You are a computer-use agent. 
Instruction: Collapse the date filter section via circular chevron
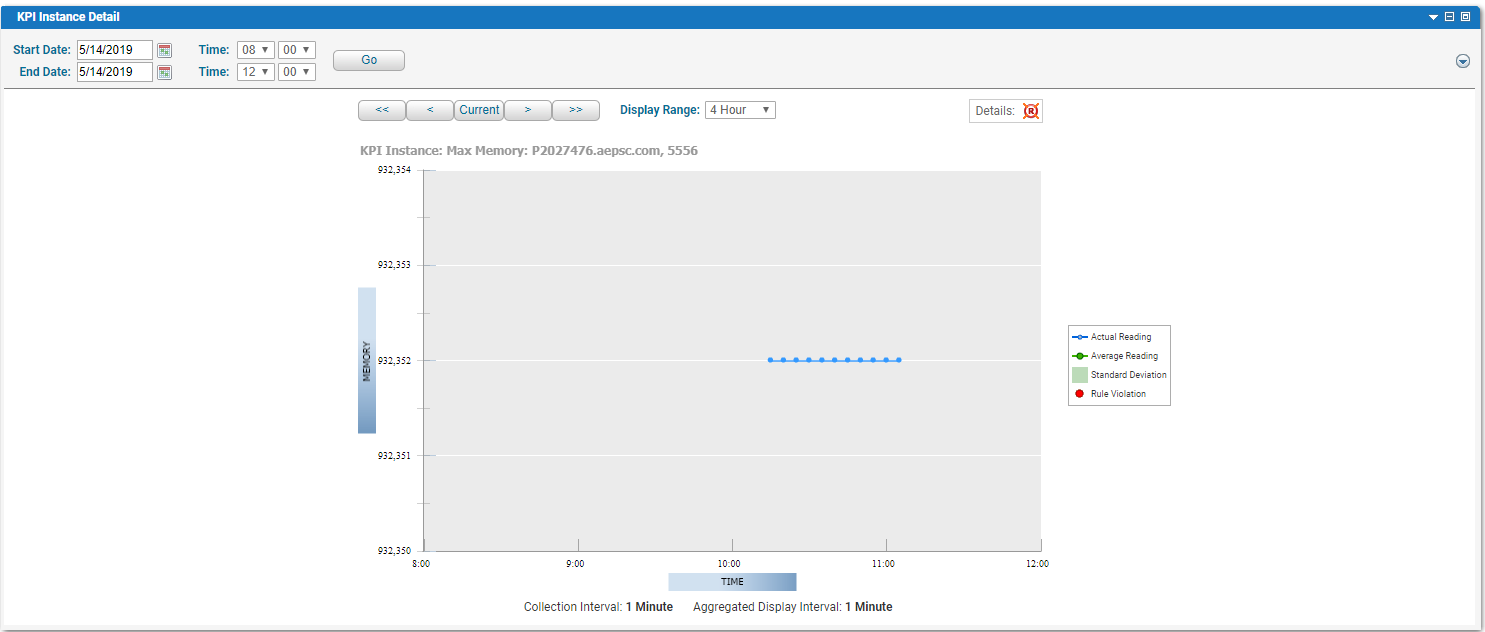pos(1462,60)
